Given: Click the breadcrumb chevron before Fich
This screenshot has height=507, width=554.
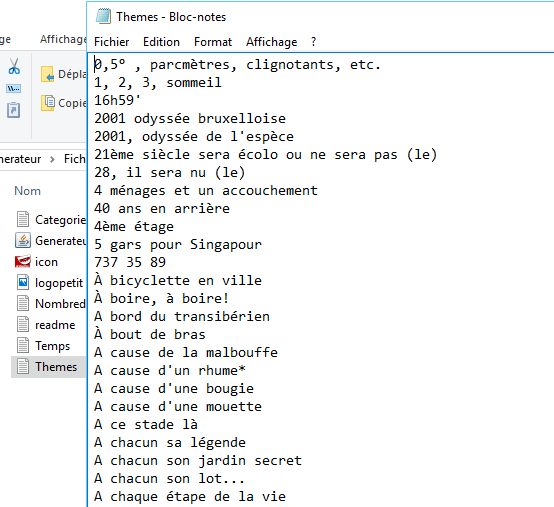Looking at the screenshot, I should (x=52, y=159).
